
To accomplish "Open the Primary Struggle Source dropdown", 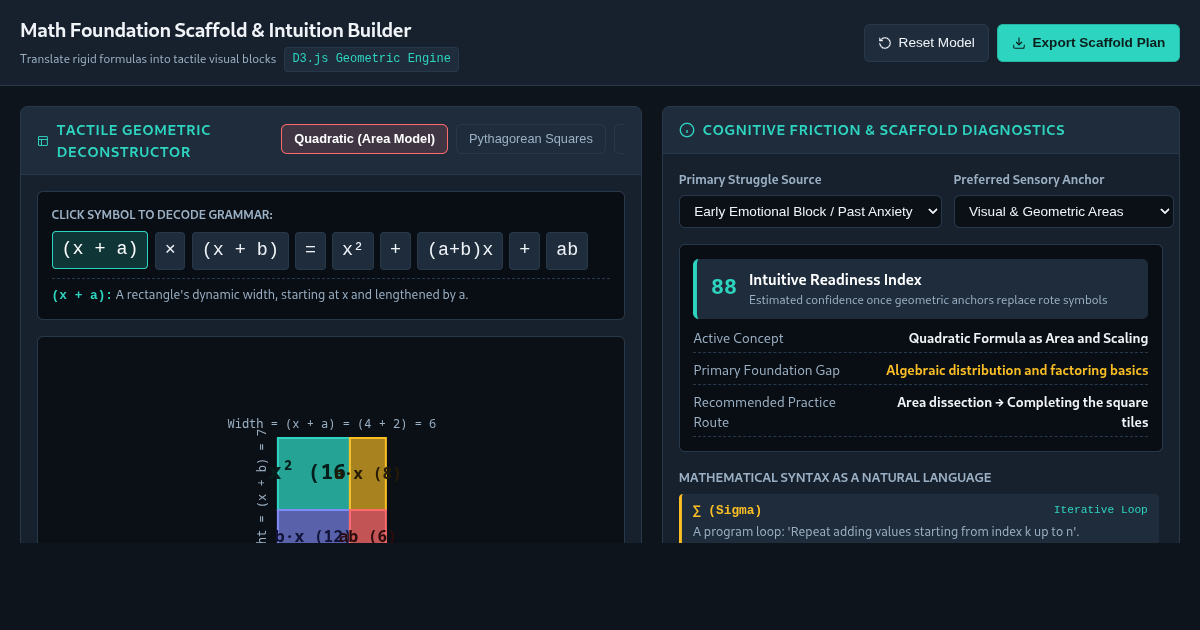I will pos(810,211).
